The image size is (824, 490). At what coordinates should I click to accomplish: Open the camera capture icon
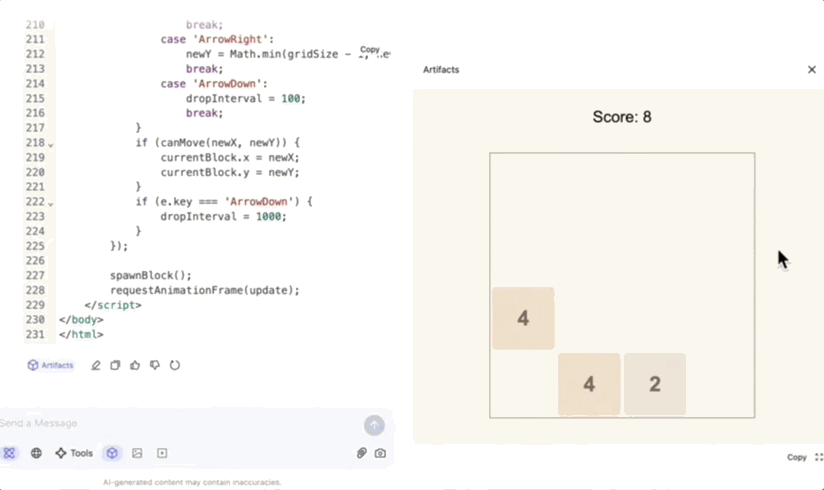coord(380,453)
